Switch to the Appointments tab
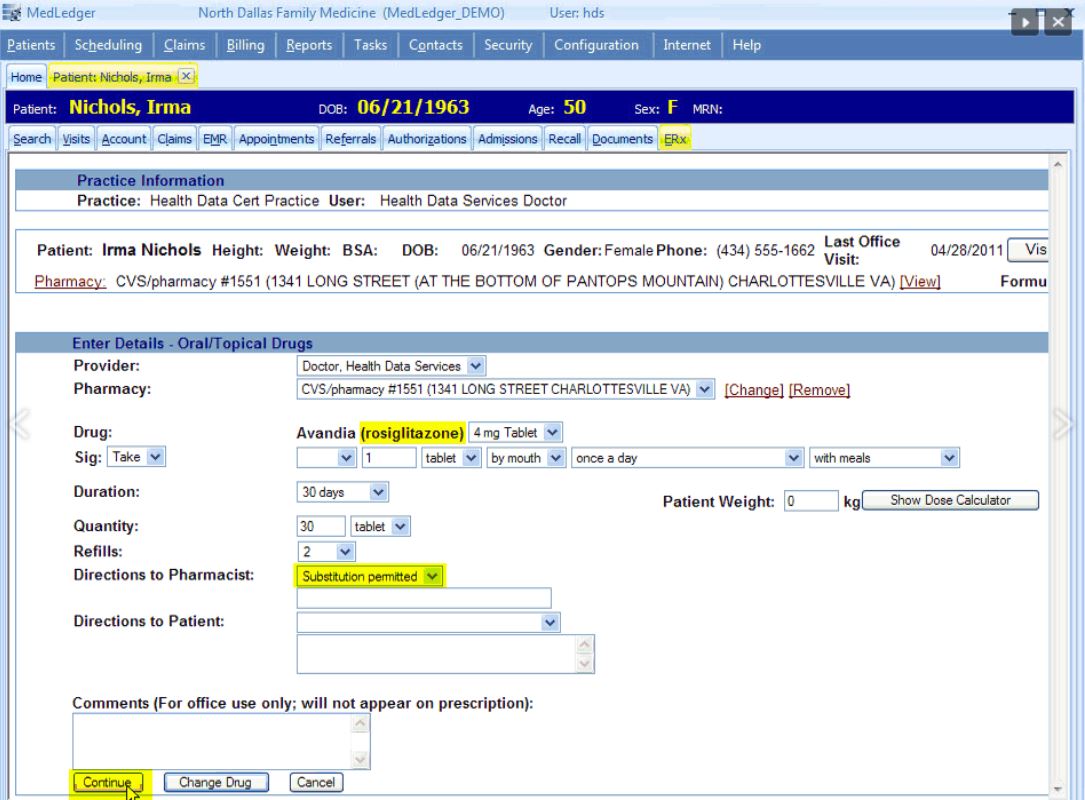Screen dimensions: 1085x800 point(276,139)
